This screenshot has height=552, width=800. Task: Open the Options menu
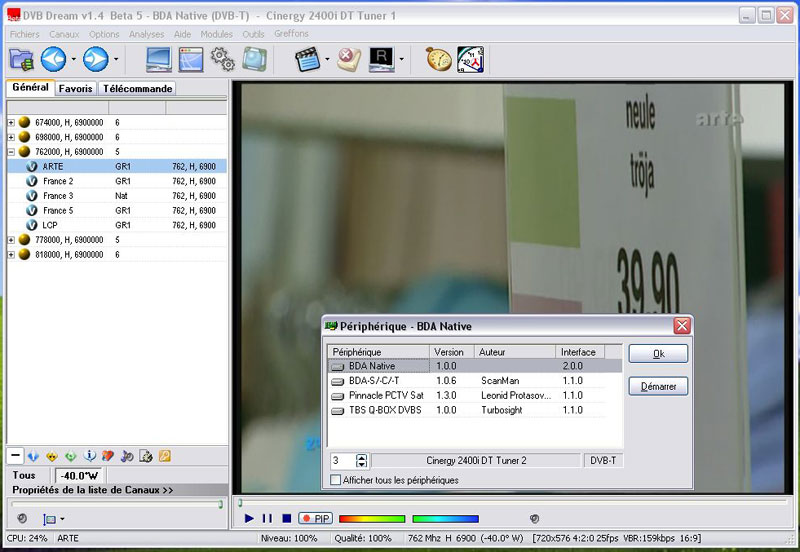pos(104,34)
